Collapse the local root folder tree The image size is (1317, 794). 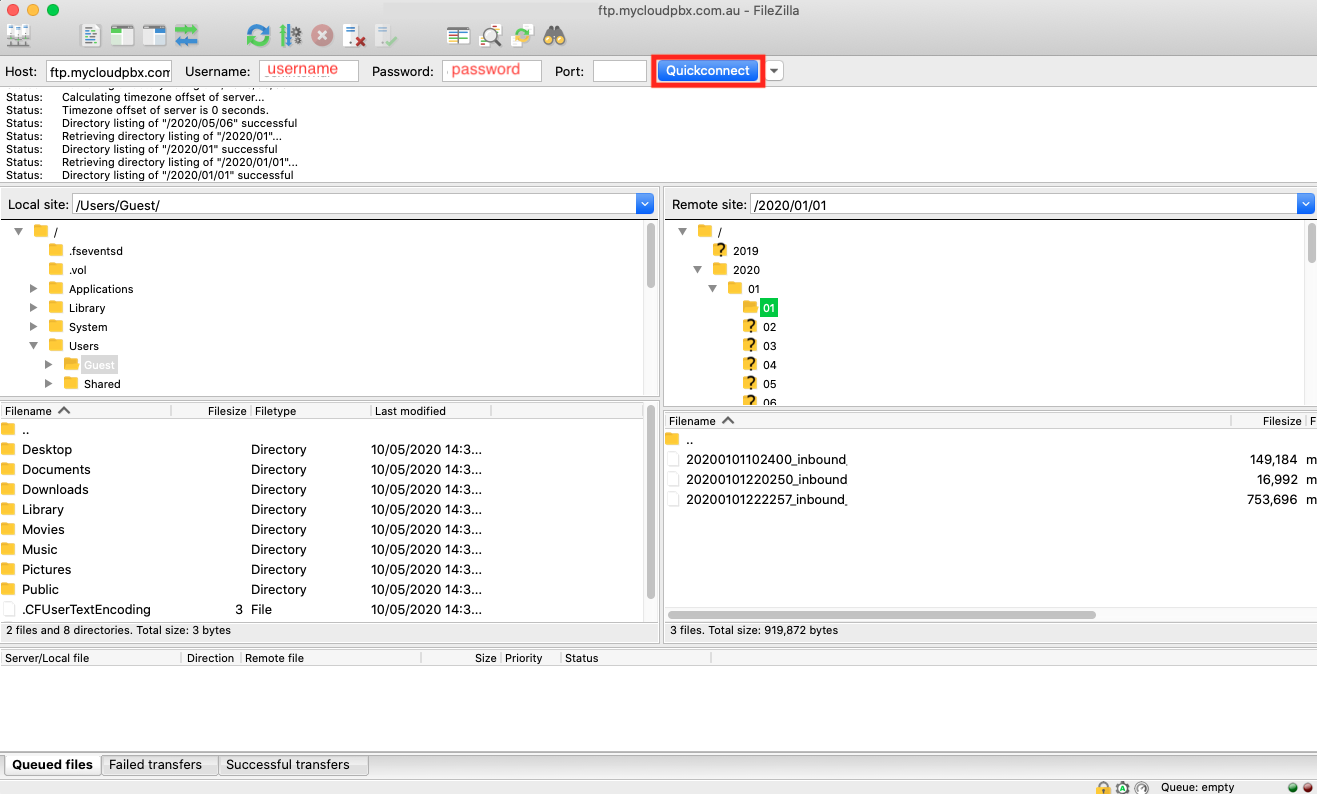(x=18, y=231)
